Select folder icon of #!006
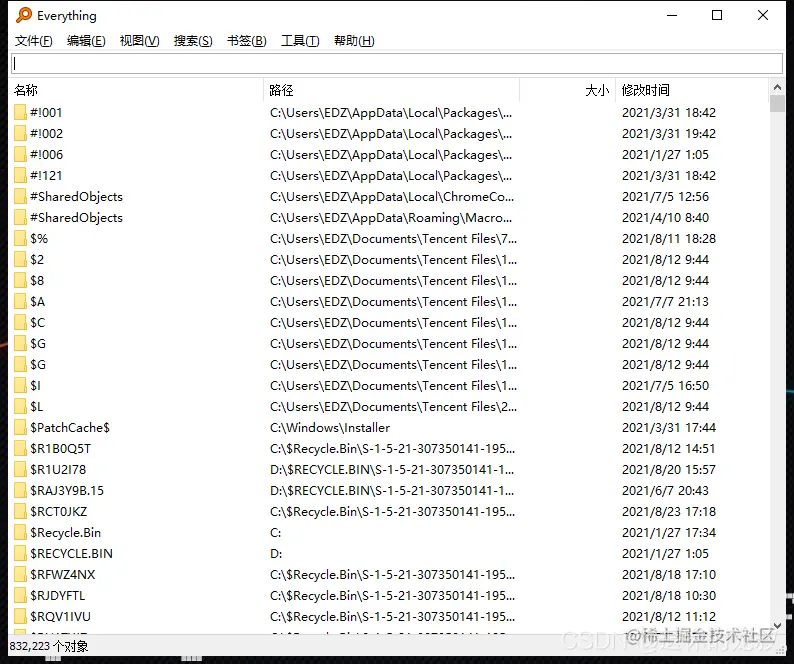Viewport: 794px width, 664px height. click(20, 154)
